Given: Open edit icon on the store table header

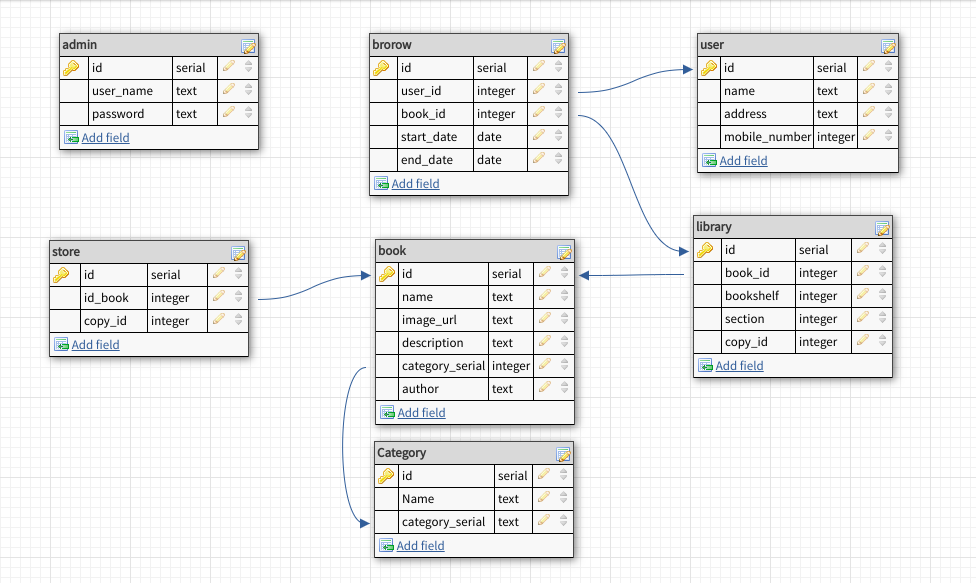Looking at the screenshot, I should (238, 253).
